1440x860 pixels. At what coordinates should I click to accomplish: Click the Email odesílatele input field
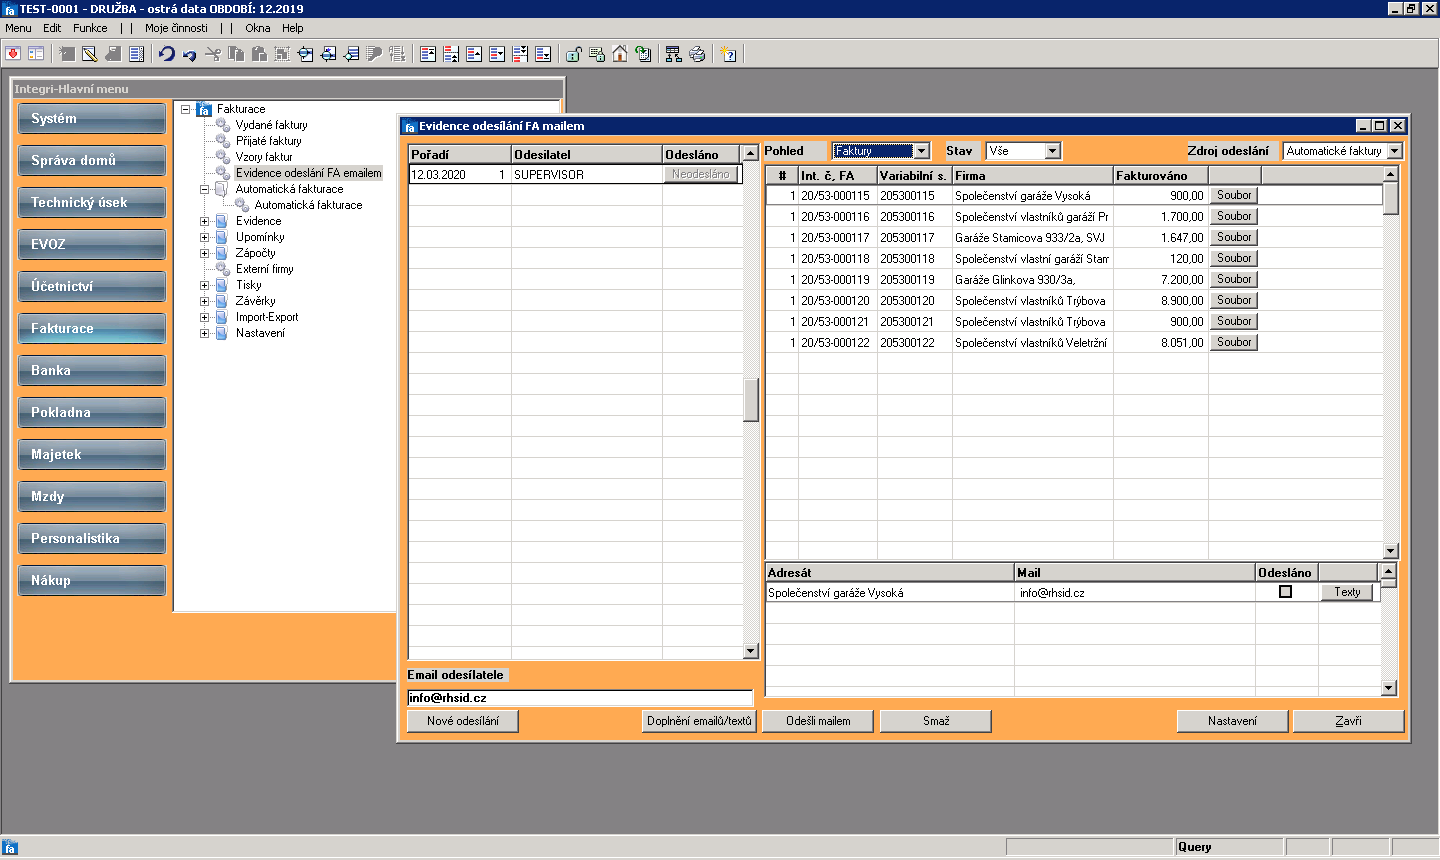[x=580, y=698]
